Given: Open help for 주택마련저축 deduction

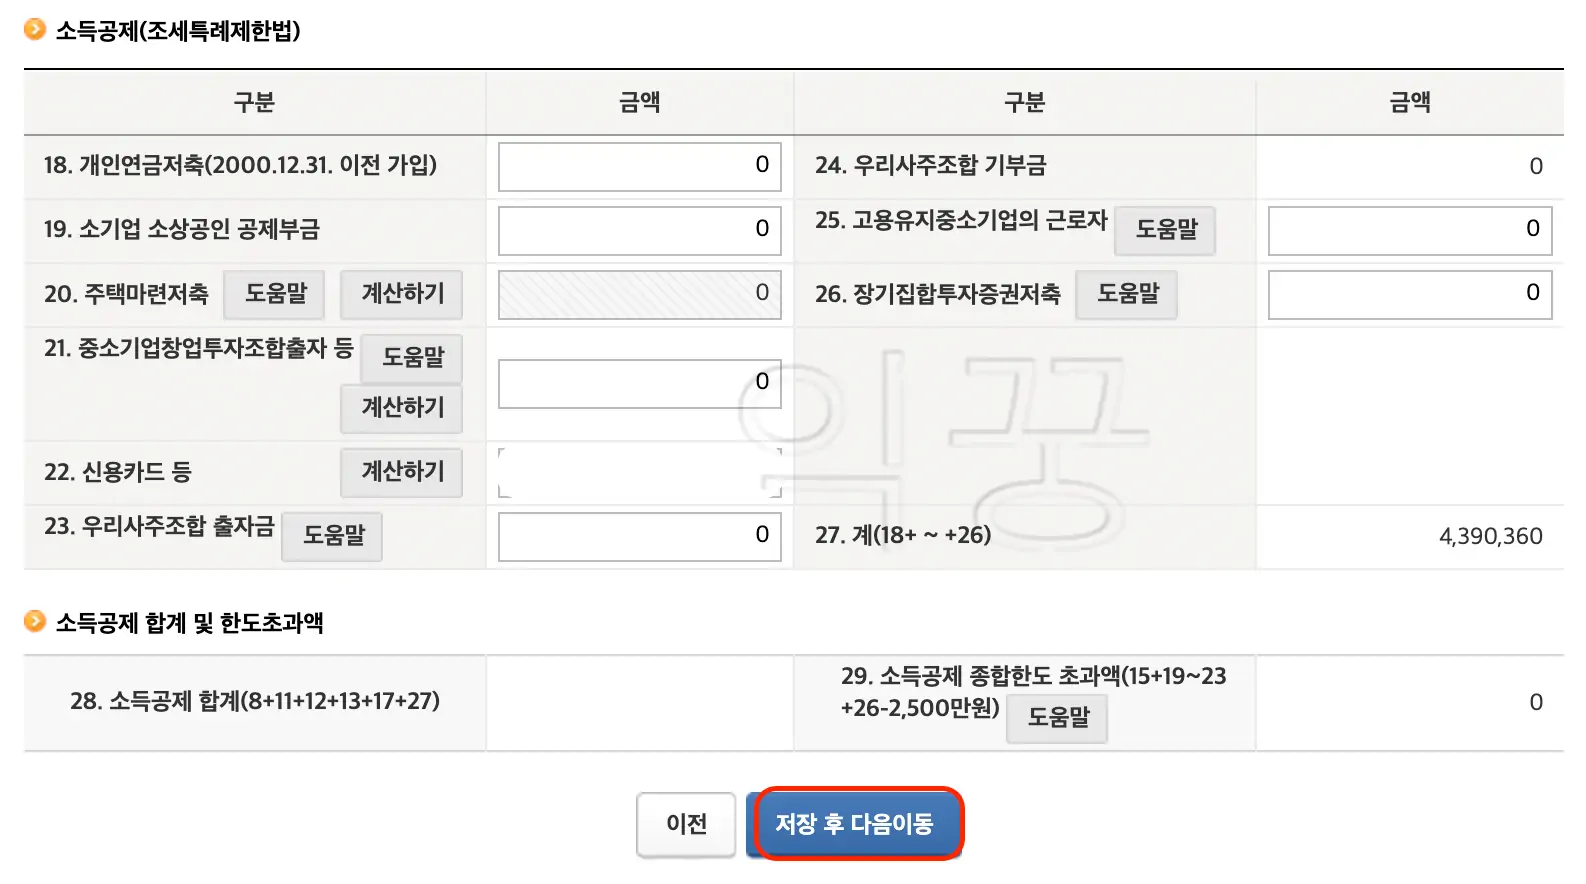Looking at the screenshot, I should pos(274,294).
